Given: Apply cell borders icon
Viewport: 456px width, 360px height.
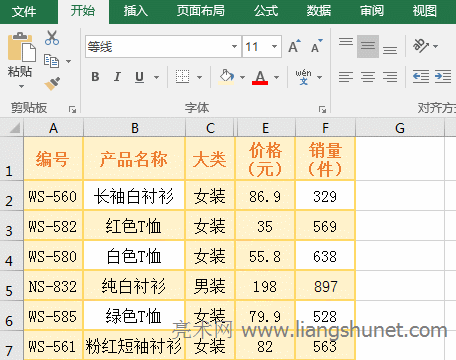Looking at the screenshot, I should 182,77.
